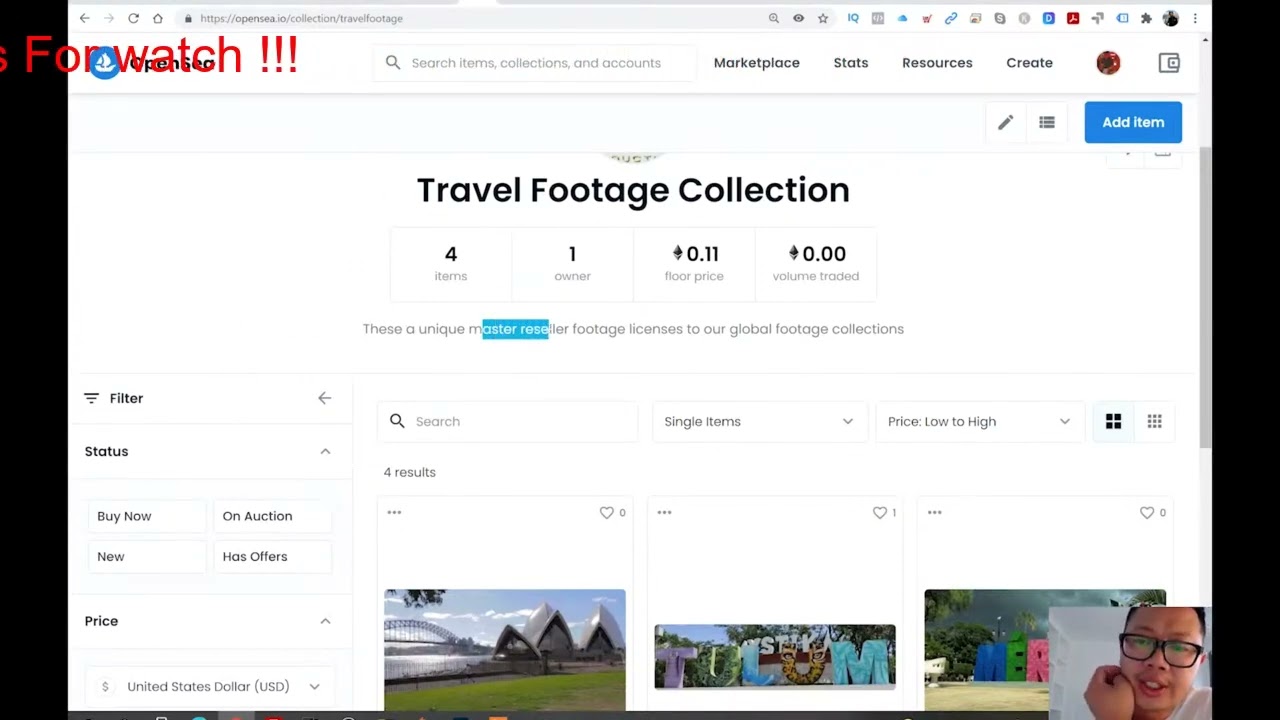Open the Tulum sign thumbnail
The image size is (1280, 720).
pyautogui.click(x=775, y=657)
